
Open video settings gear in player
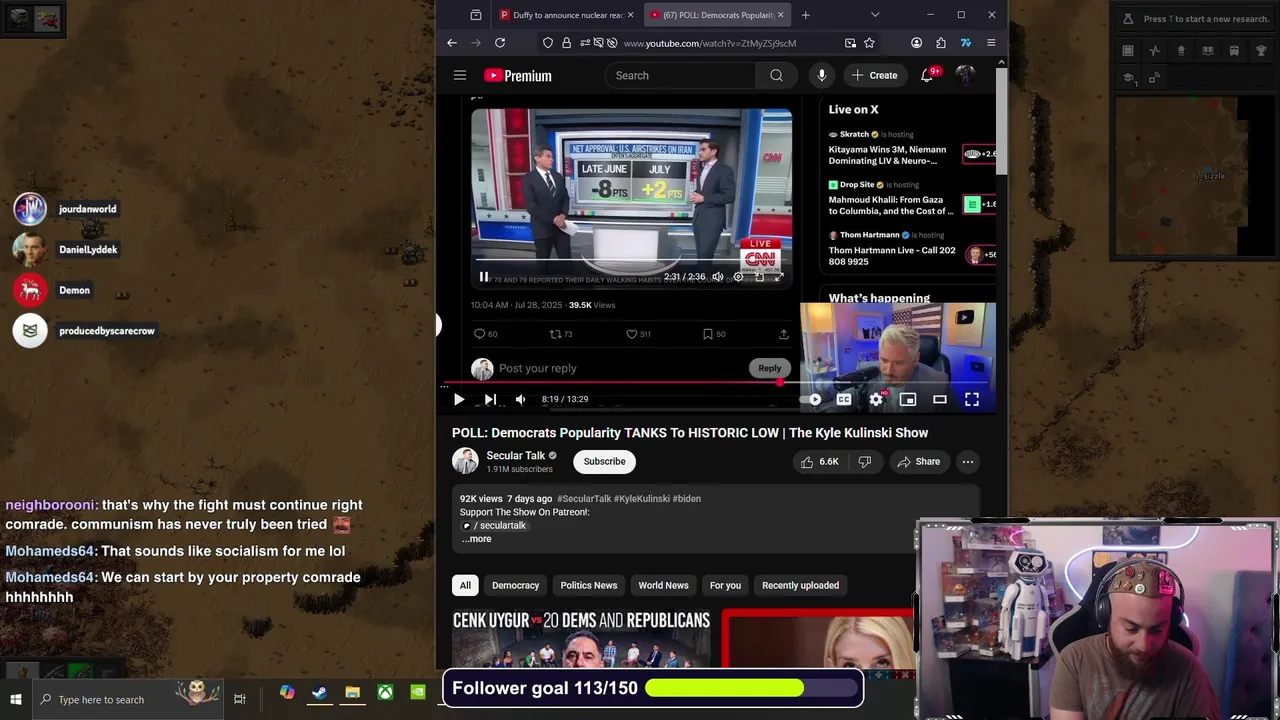coord(876,399)
